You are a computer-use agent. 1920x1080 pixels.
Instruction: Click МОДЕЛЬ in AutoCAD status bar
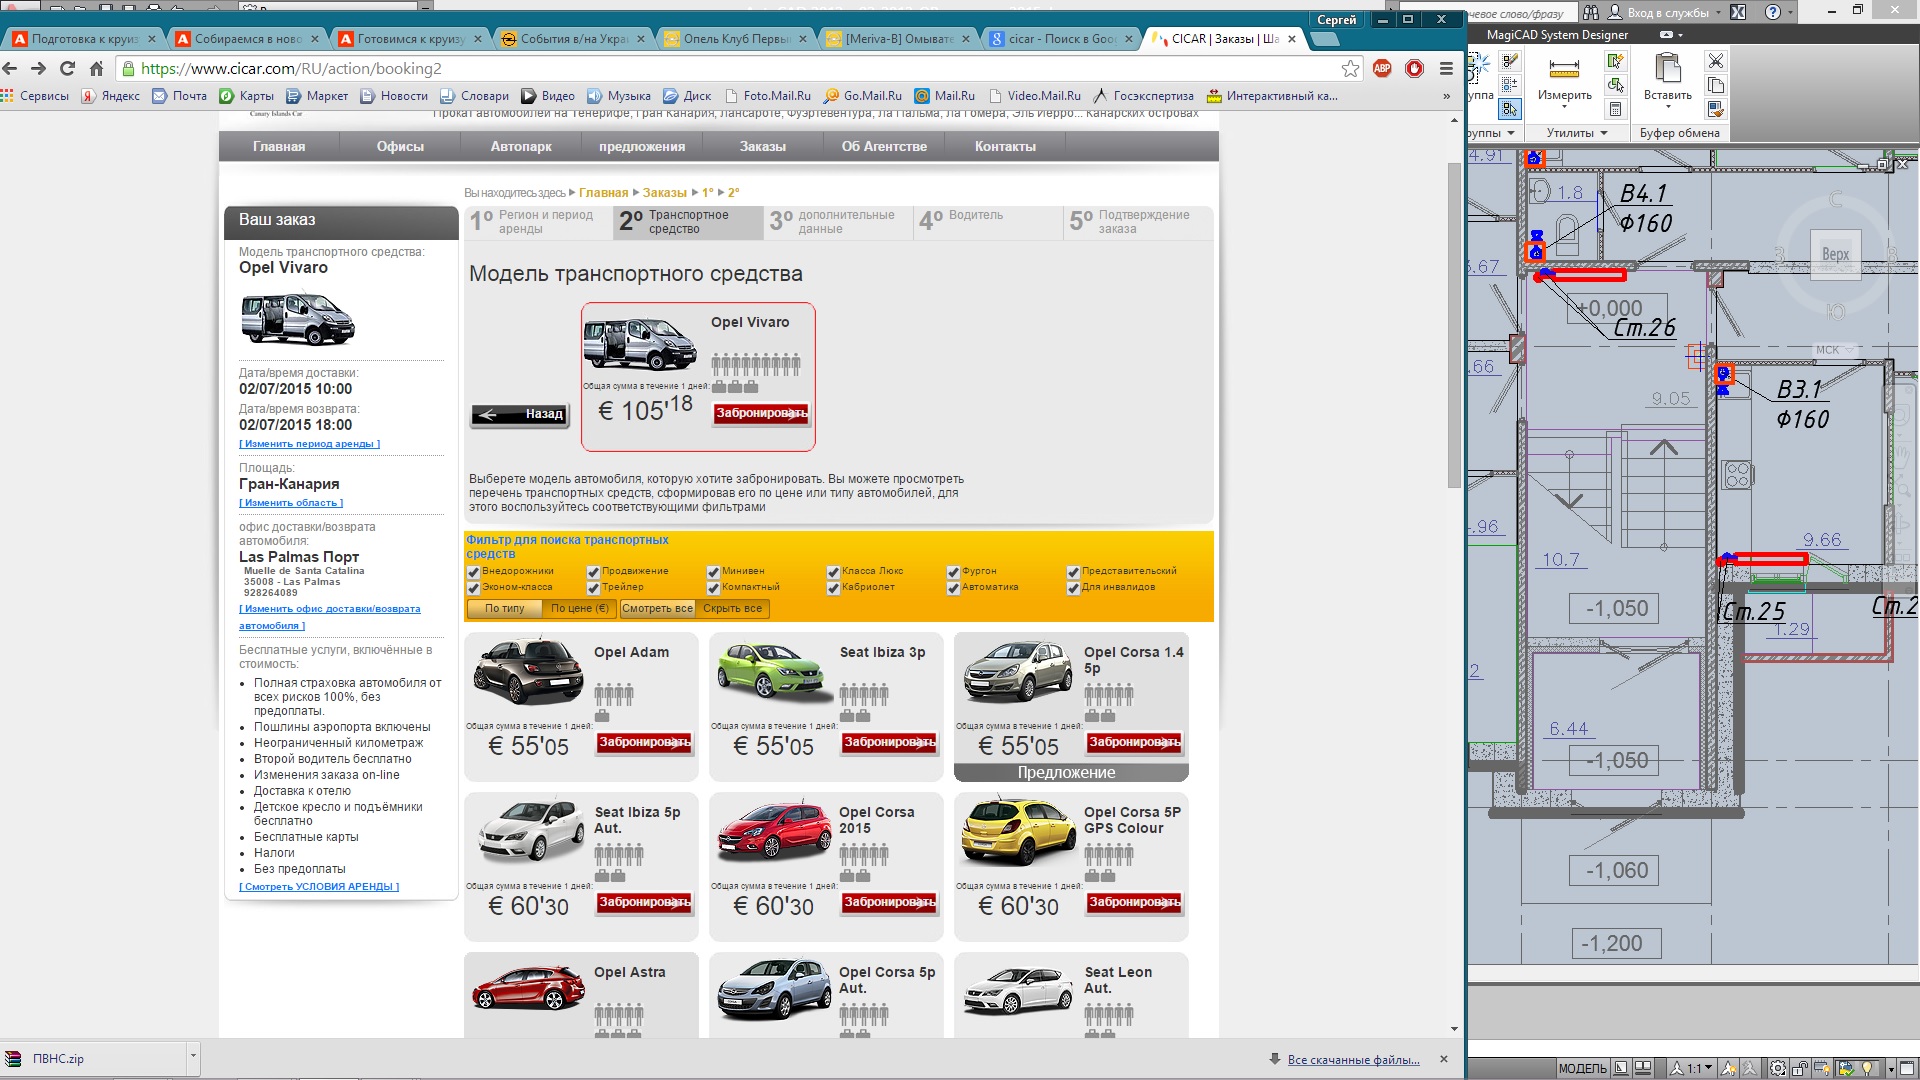click(1583, 1068)
